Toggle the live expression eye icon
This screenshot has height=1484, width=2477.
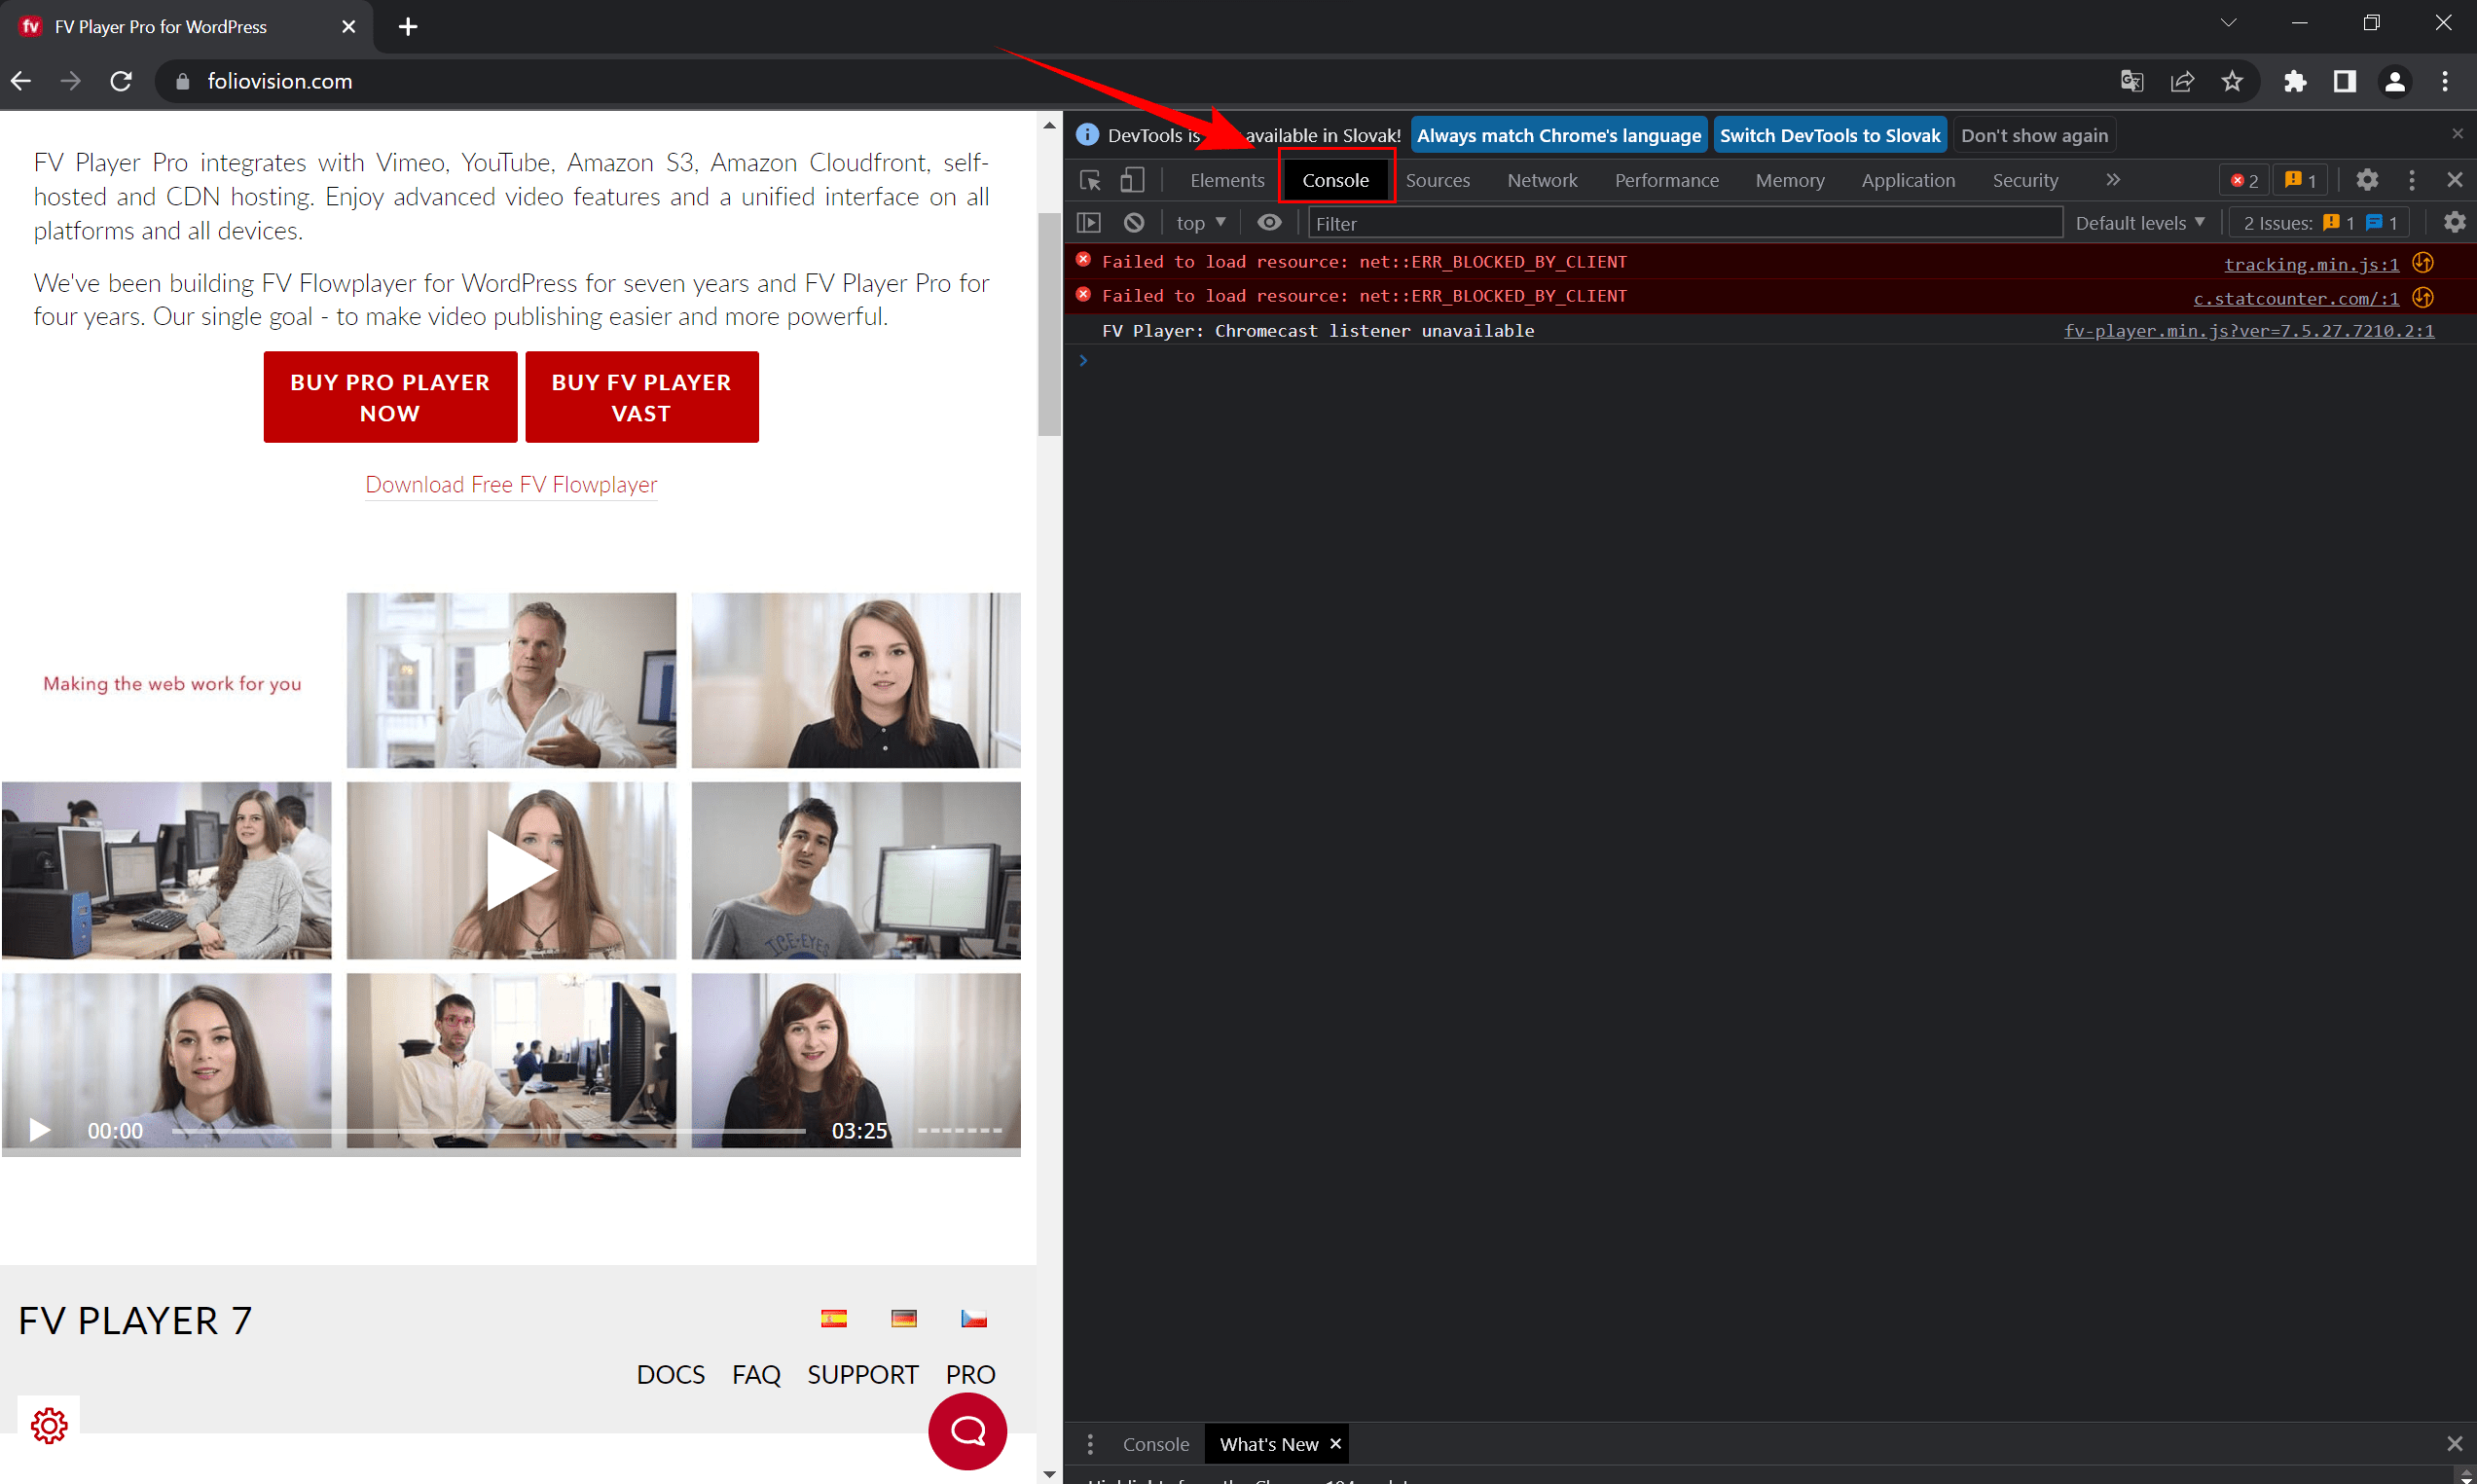pos(1269,223)
